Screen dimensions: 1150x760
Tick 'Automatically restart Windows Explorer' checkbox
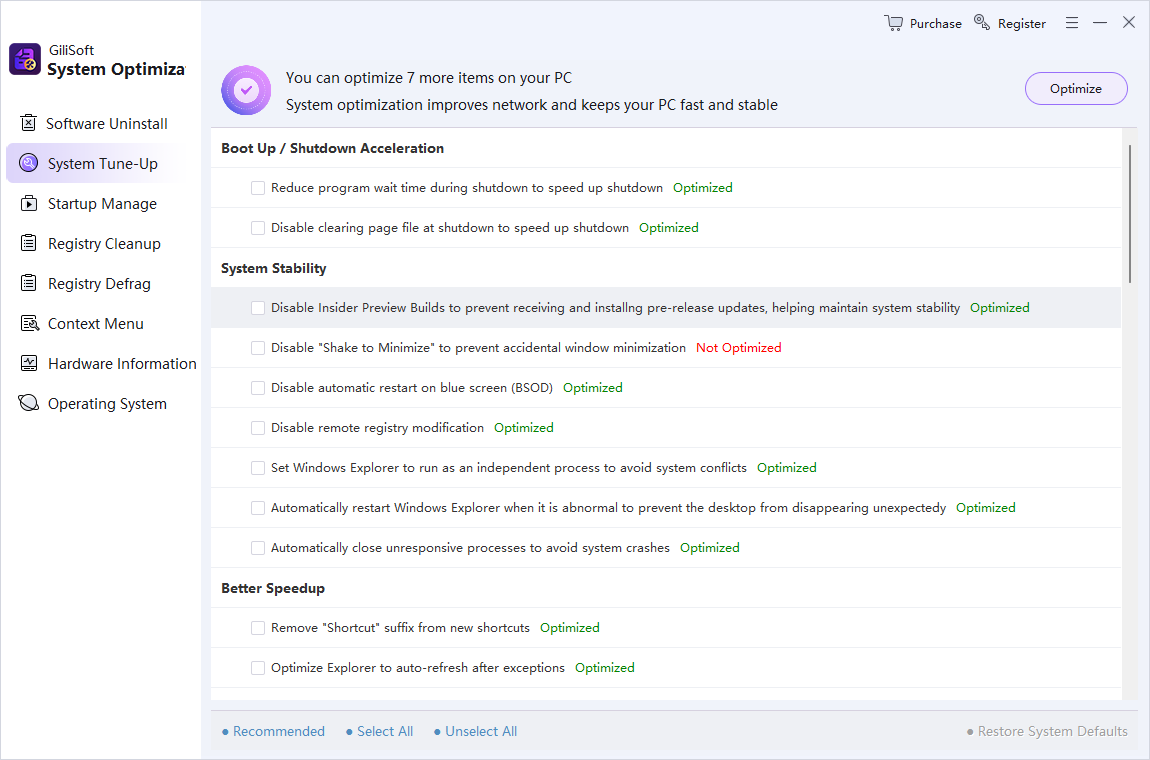click(x=258, y=508)
